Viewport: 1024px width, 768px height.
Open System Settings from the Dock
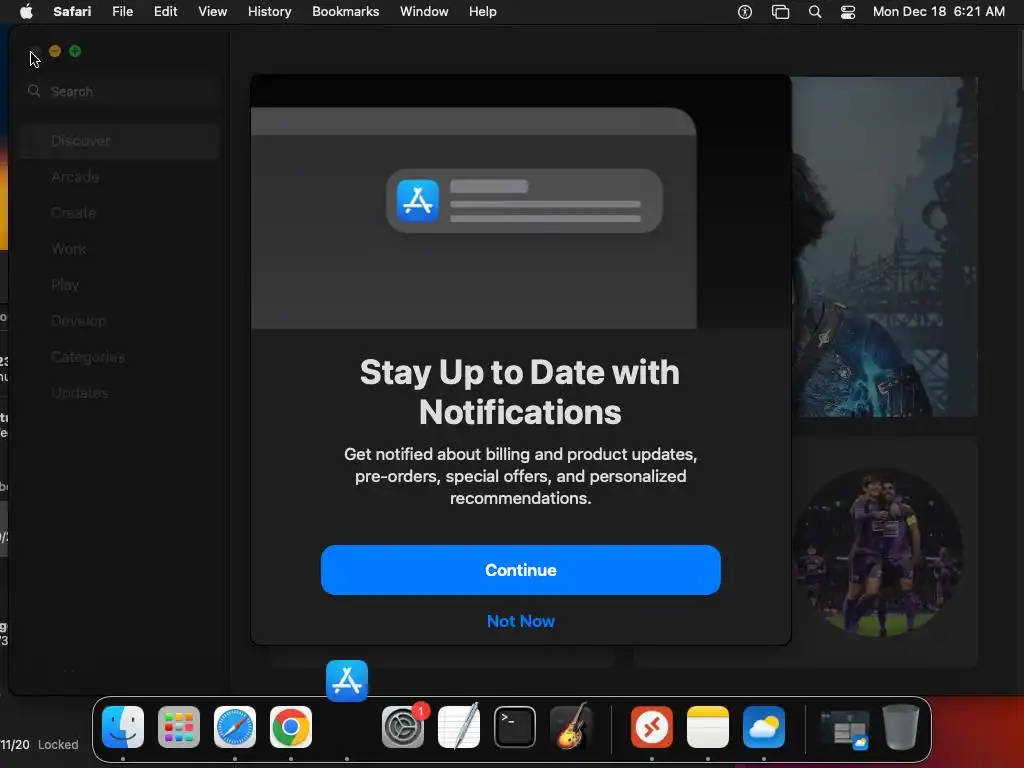[x=403, y=727]
